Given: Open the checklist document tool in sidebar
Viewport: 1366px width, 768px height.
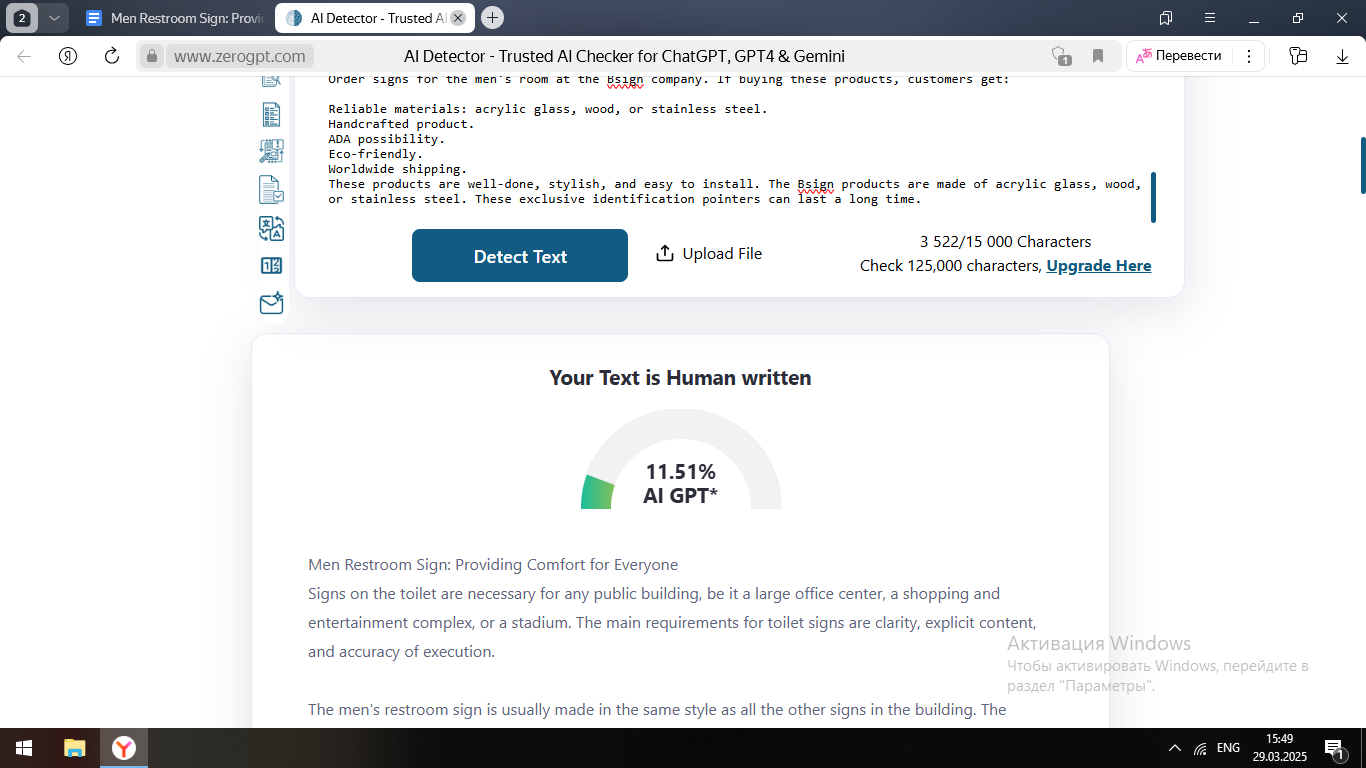Looking at the screenshot, I should coord(271,115).
